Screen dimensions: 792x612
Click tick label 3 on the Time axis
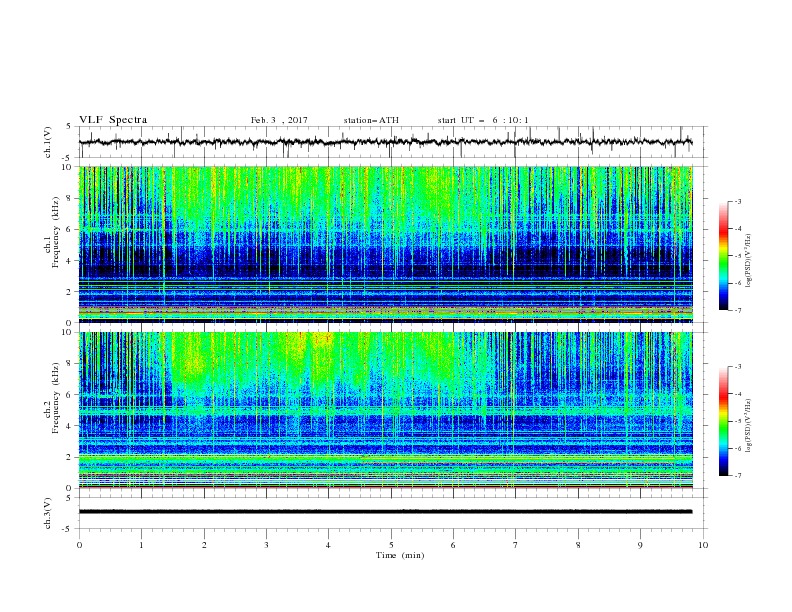click(x=266, y=545)
